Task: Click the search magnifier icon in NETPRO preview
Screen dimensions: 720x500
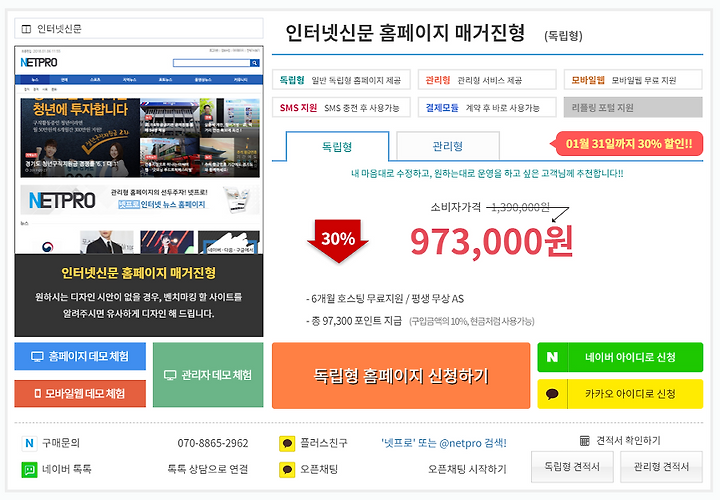Action: point(254,63)
